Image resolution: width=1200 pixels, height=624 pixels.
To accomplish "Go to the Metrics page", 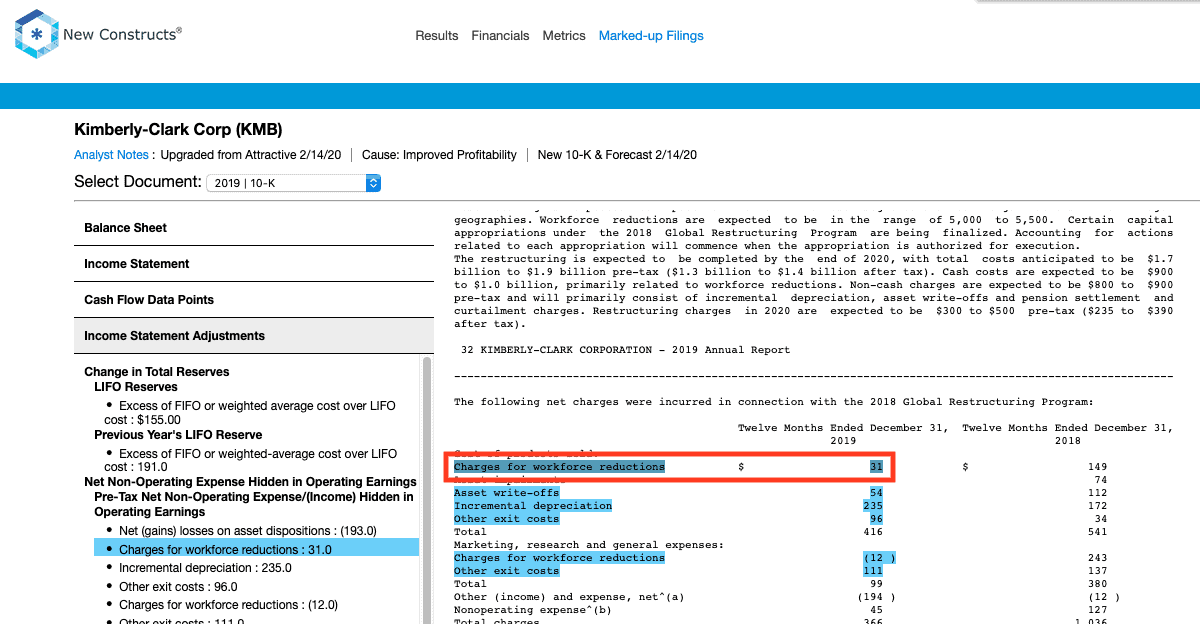I will (564, 36).
